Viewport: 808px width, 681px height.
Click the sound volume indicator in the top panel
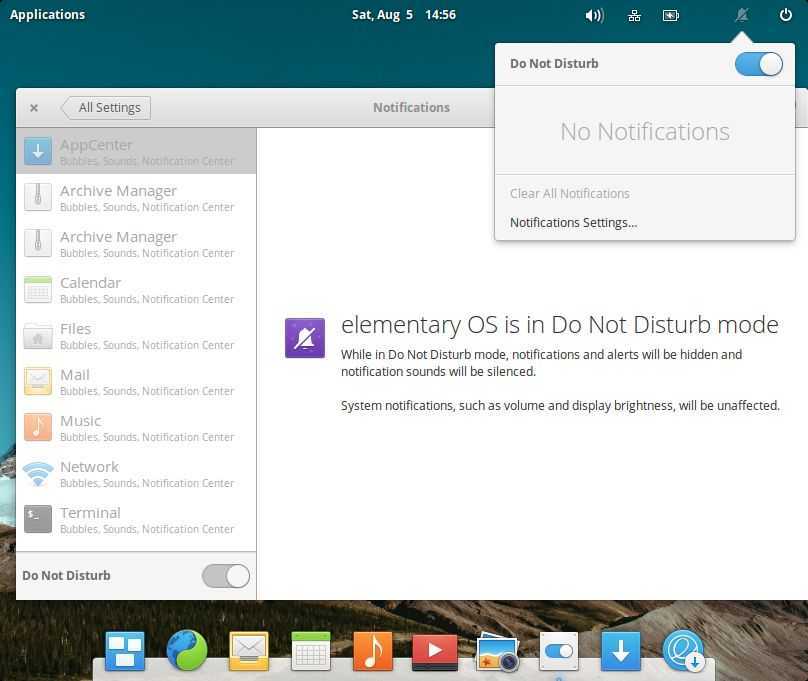tap(594, 15)
